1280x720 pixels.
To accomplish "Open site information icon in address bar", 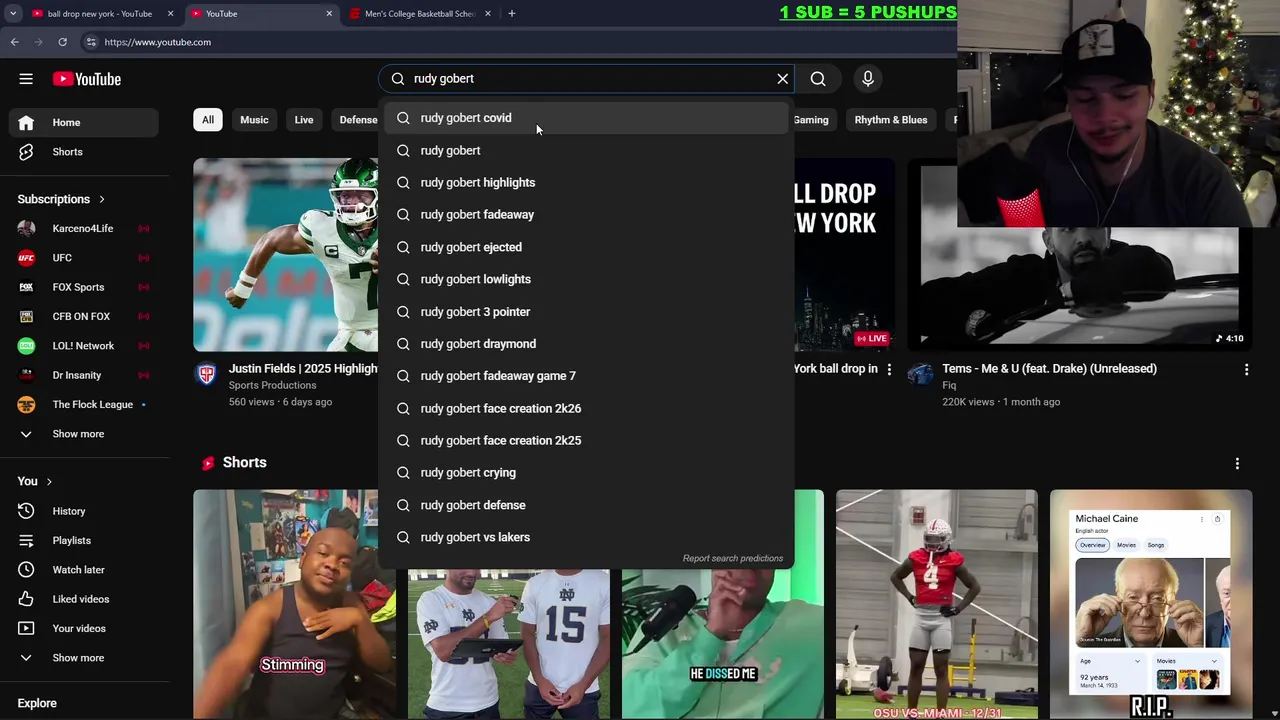I will pos(91,42).
